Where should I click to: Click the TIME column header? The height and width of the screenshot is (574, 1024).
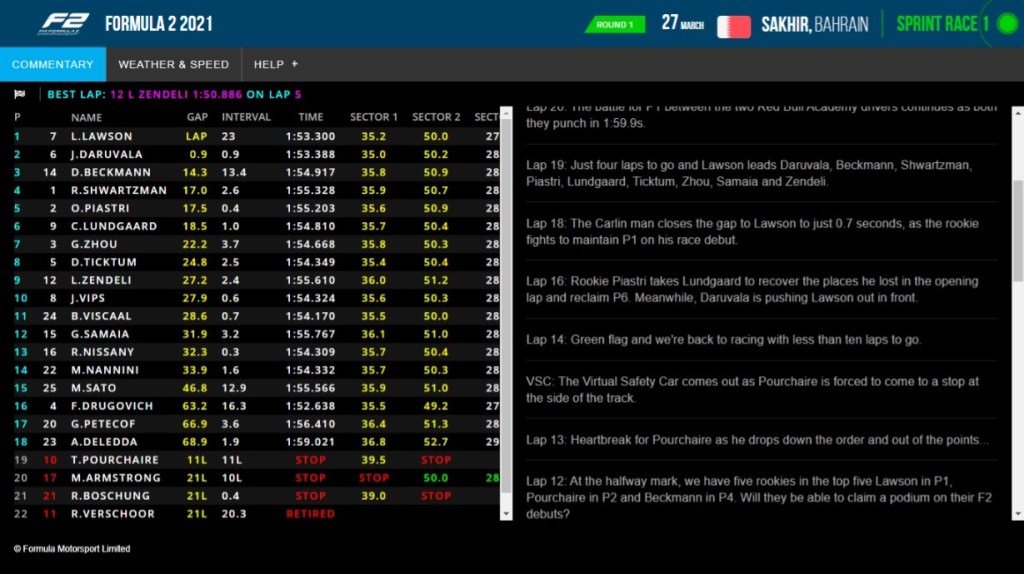pyautogui.click(x=311, y=117)
